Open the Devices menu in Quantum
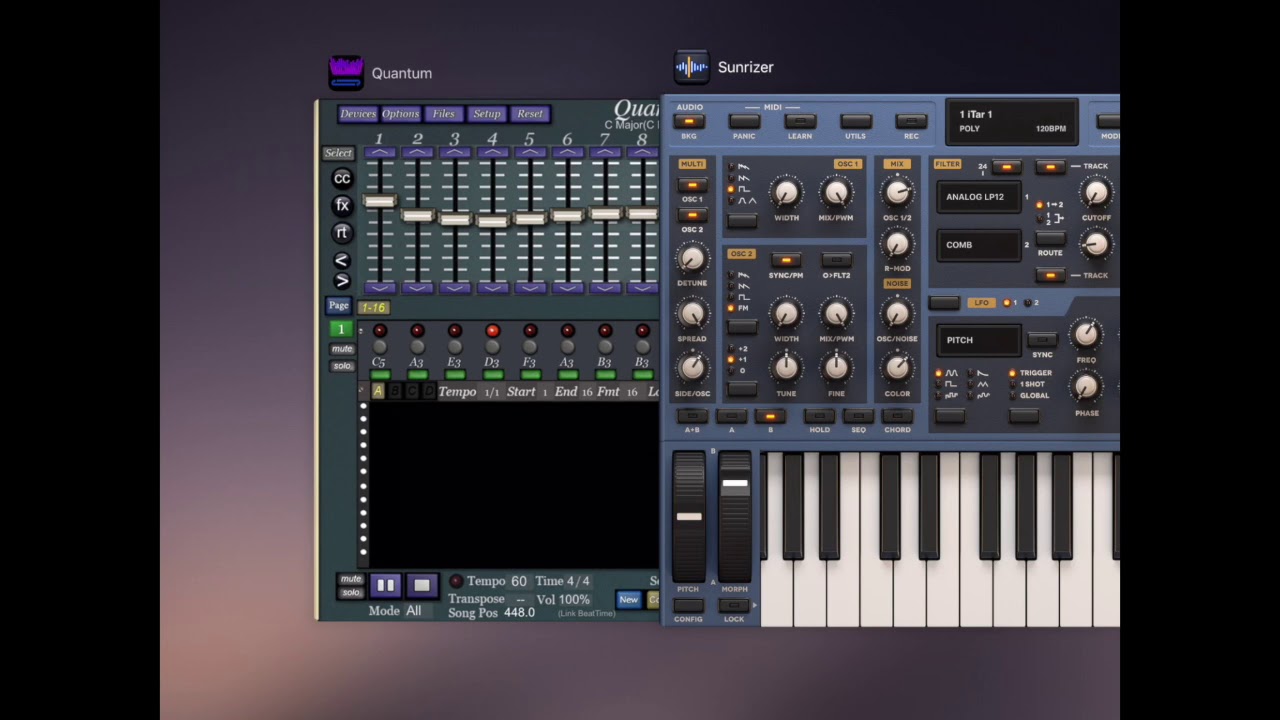 358,114
